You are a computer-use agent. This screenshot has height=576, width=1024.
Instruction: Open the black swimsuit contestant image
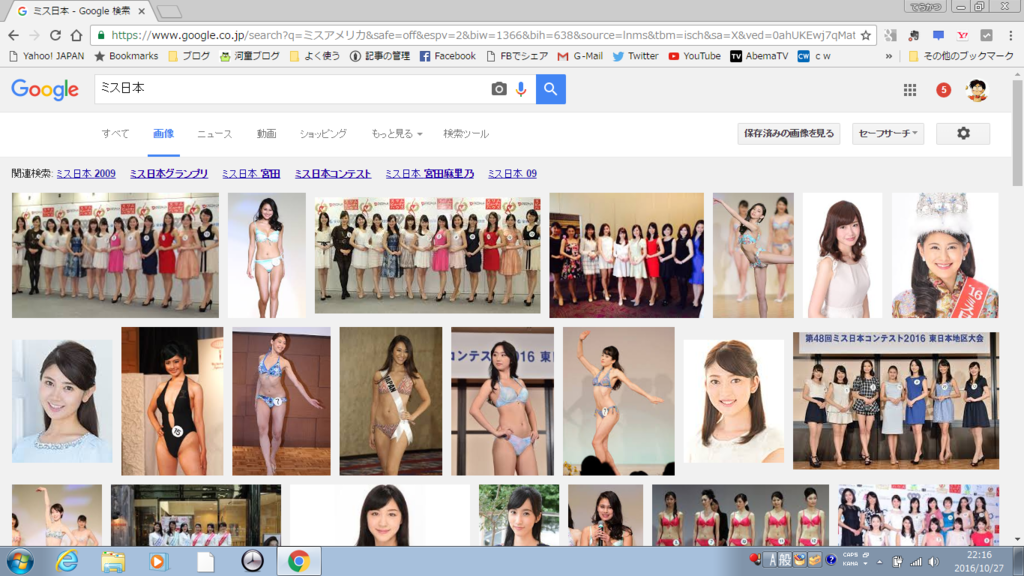(172, 400)
